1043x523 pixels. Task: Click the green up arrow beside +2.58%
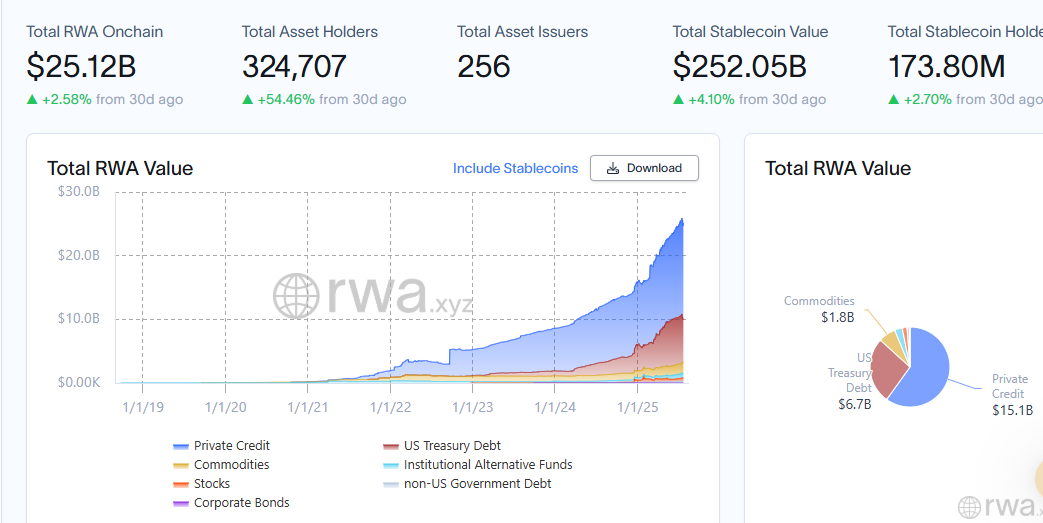pyautogui.click(x=32, y=100)
